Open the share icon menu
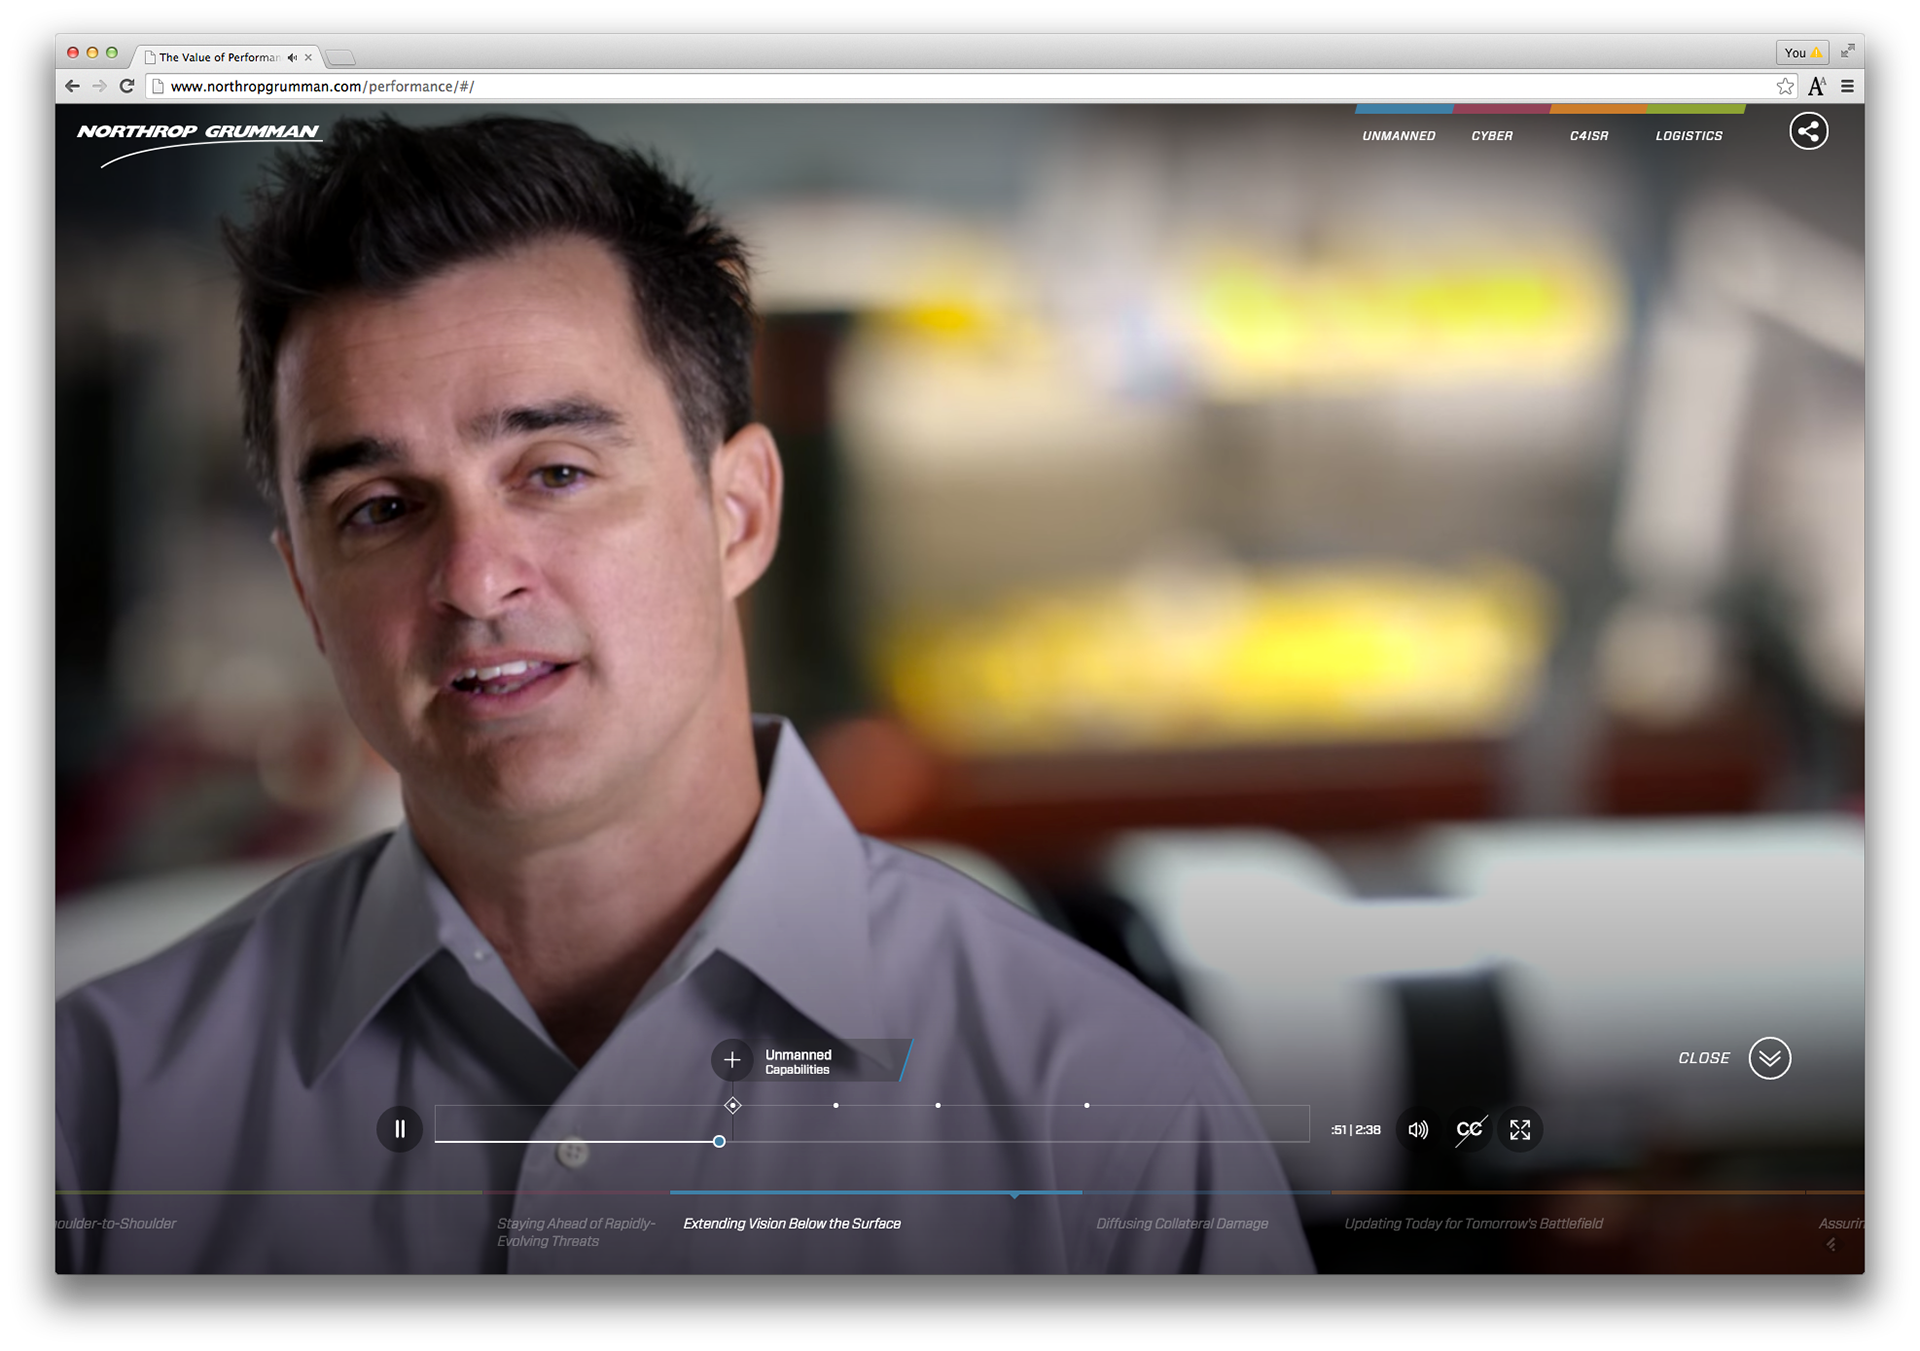This screenshot has width=1920, height=1351. click(x=1808, y=131)
